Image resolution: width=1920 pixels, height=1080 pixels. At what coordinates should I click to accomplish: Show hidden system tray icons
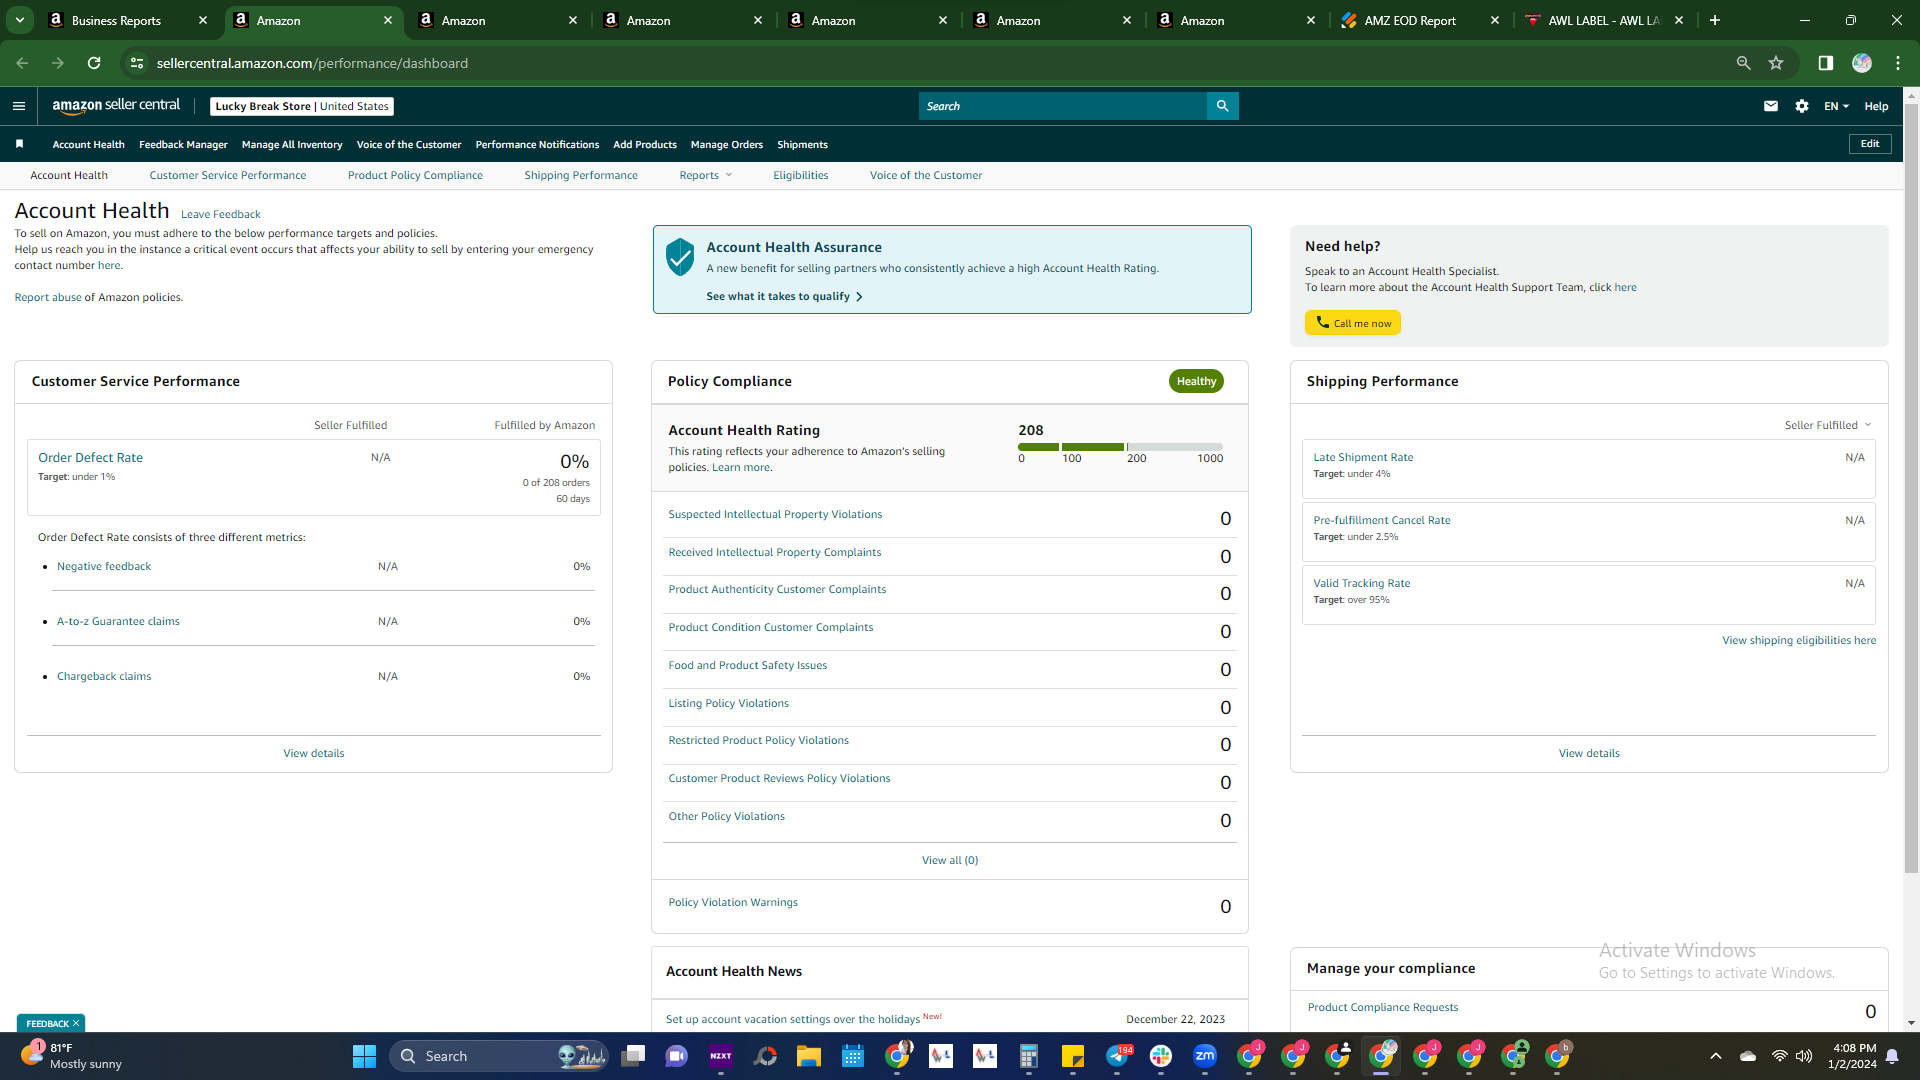point(1715,1056)
